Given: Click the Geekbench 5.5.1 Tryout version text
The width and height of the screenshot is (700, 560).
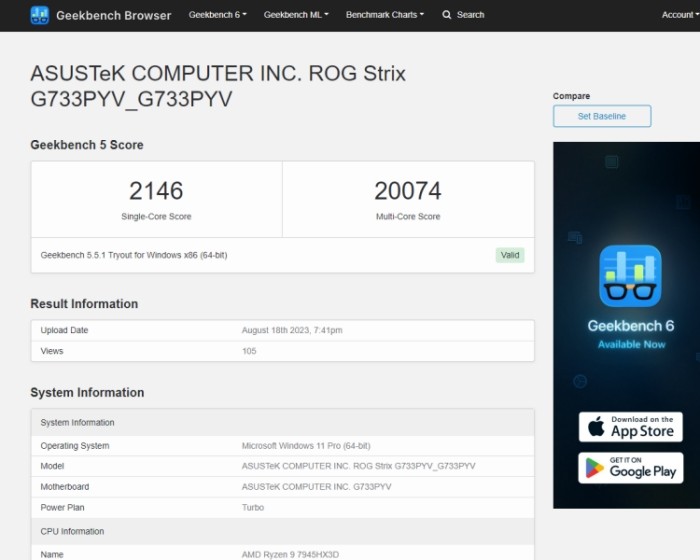Looking at the screenshot, I should [x=134, y=255].
